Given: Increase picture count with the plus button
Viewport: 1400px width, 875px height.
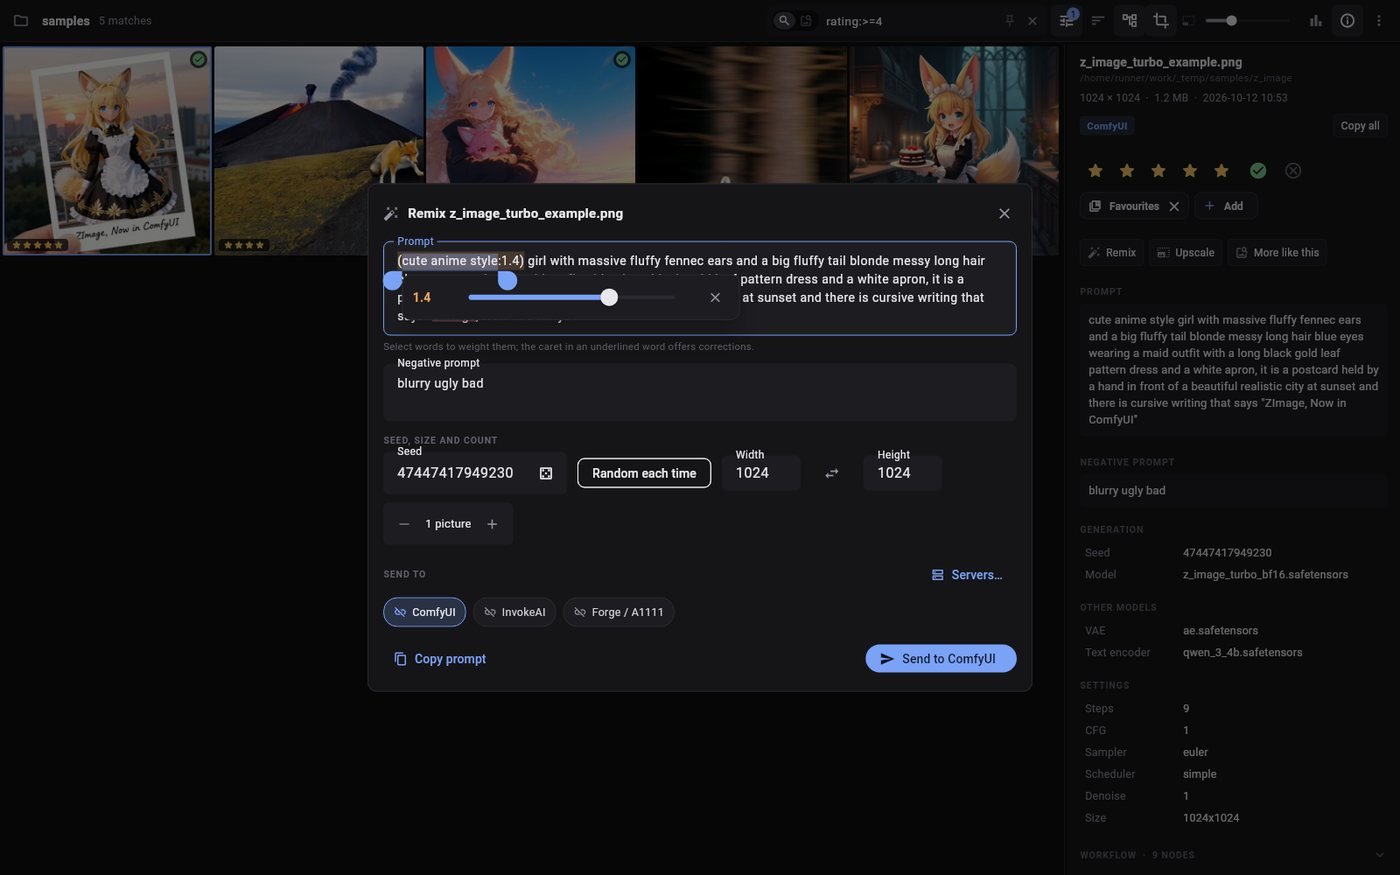Looking at the screenshot, I should click(492, 524).
